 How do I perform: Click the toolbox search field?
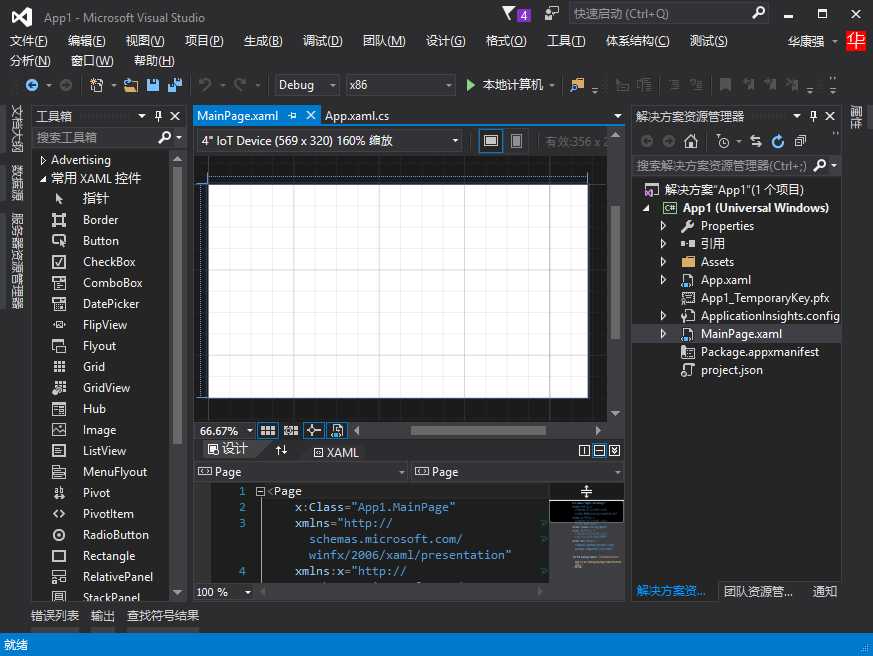pos(95,138)
